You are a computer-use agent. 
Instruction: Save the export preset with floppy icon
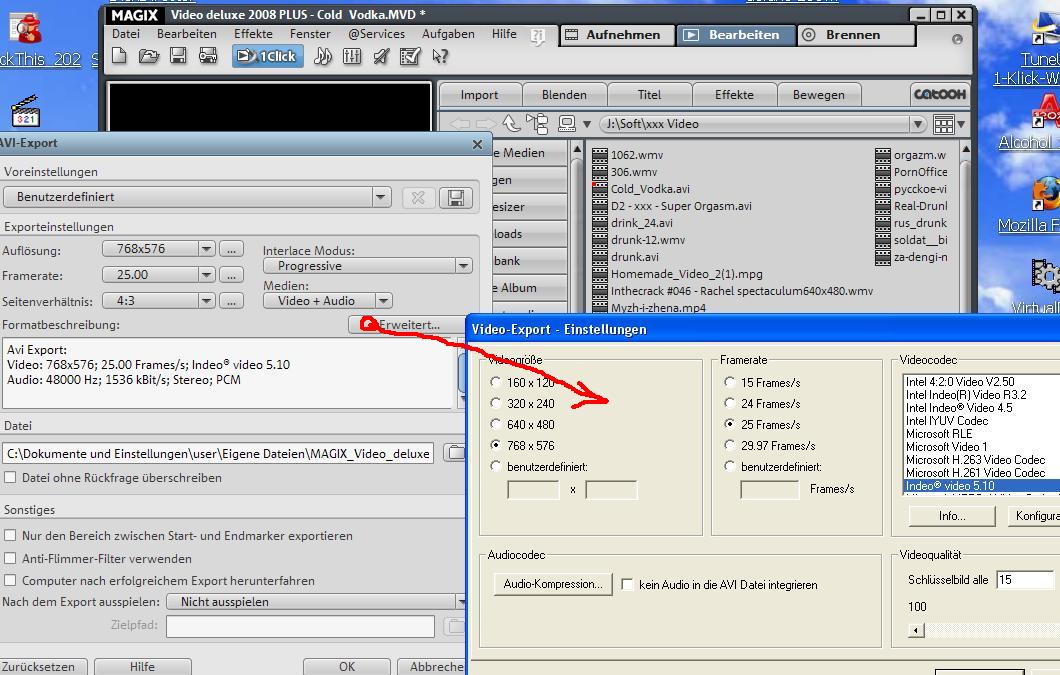(x=456, y=197)
